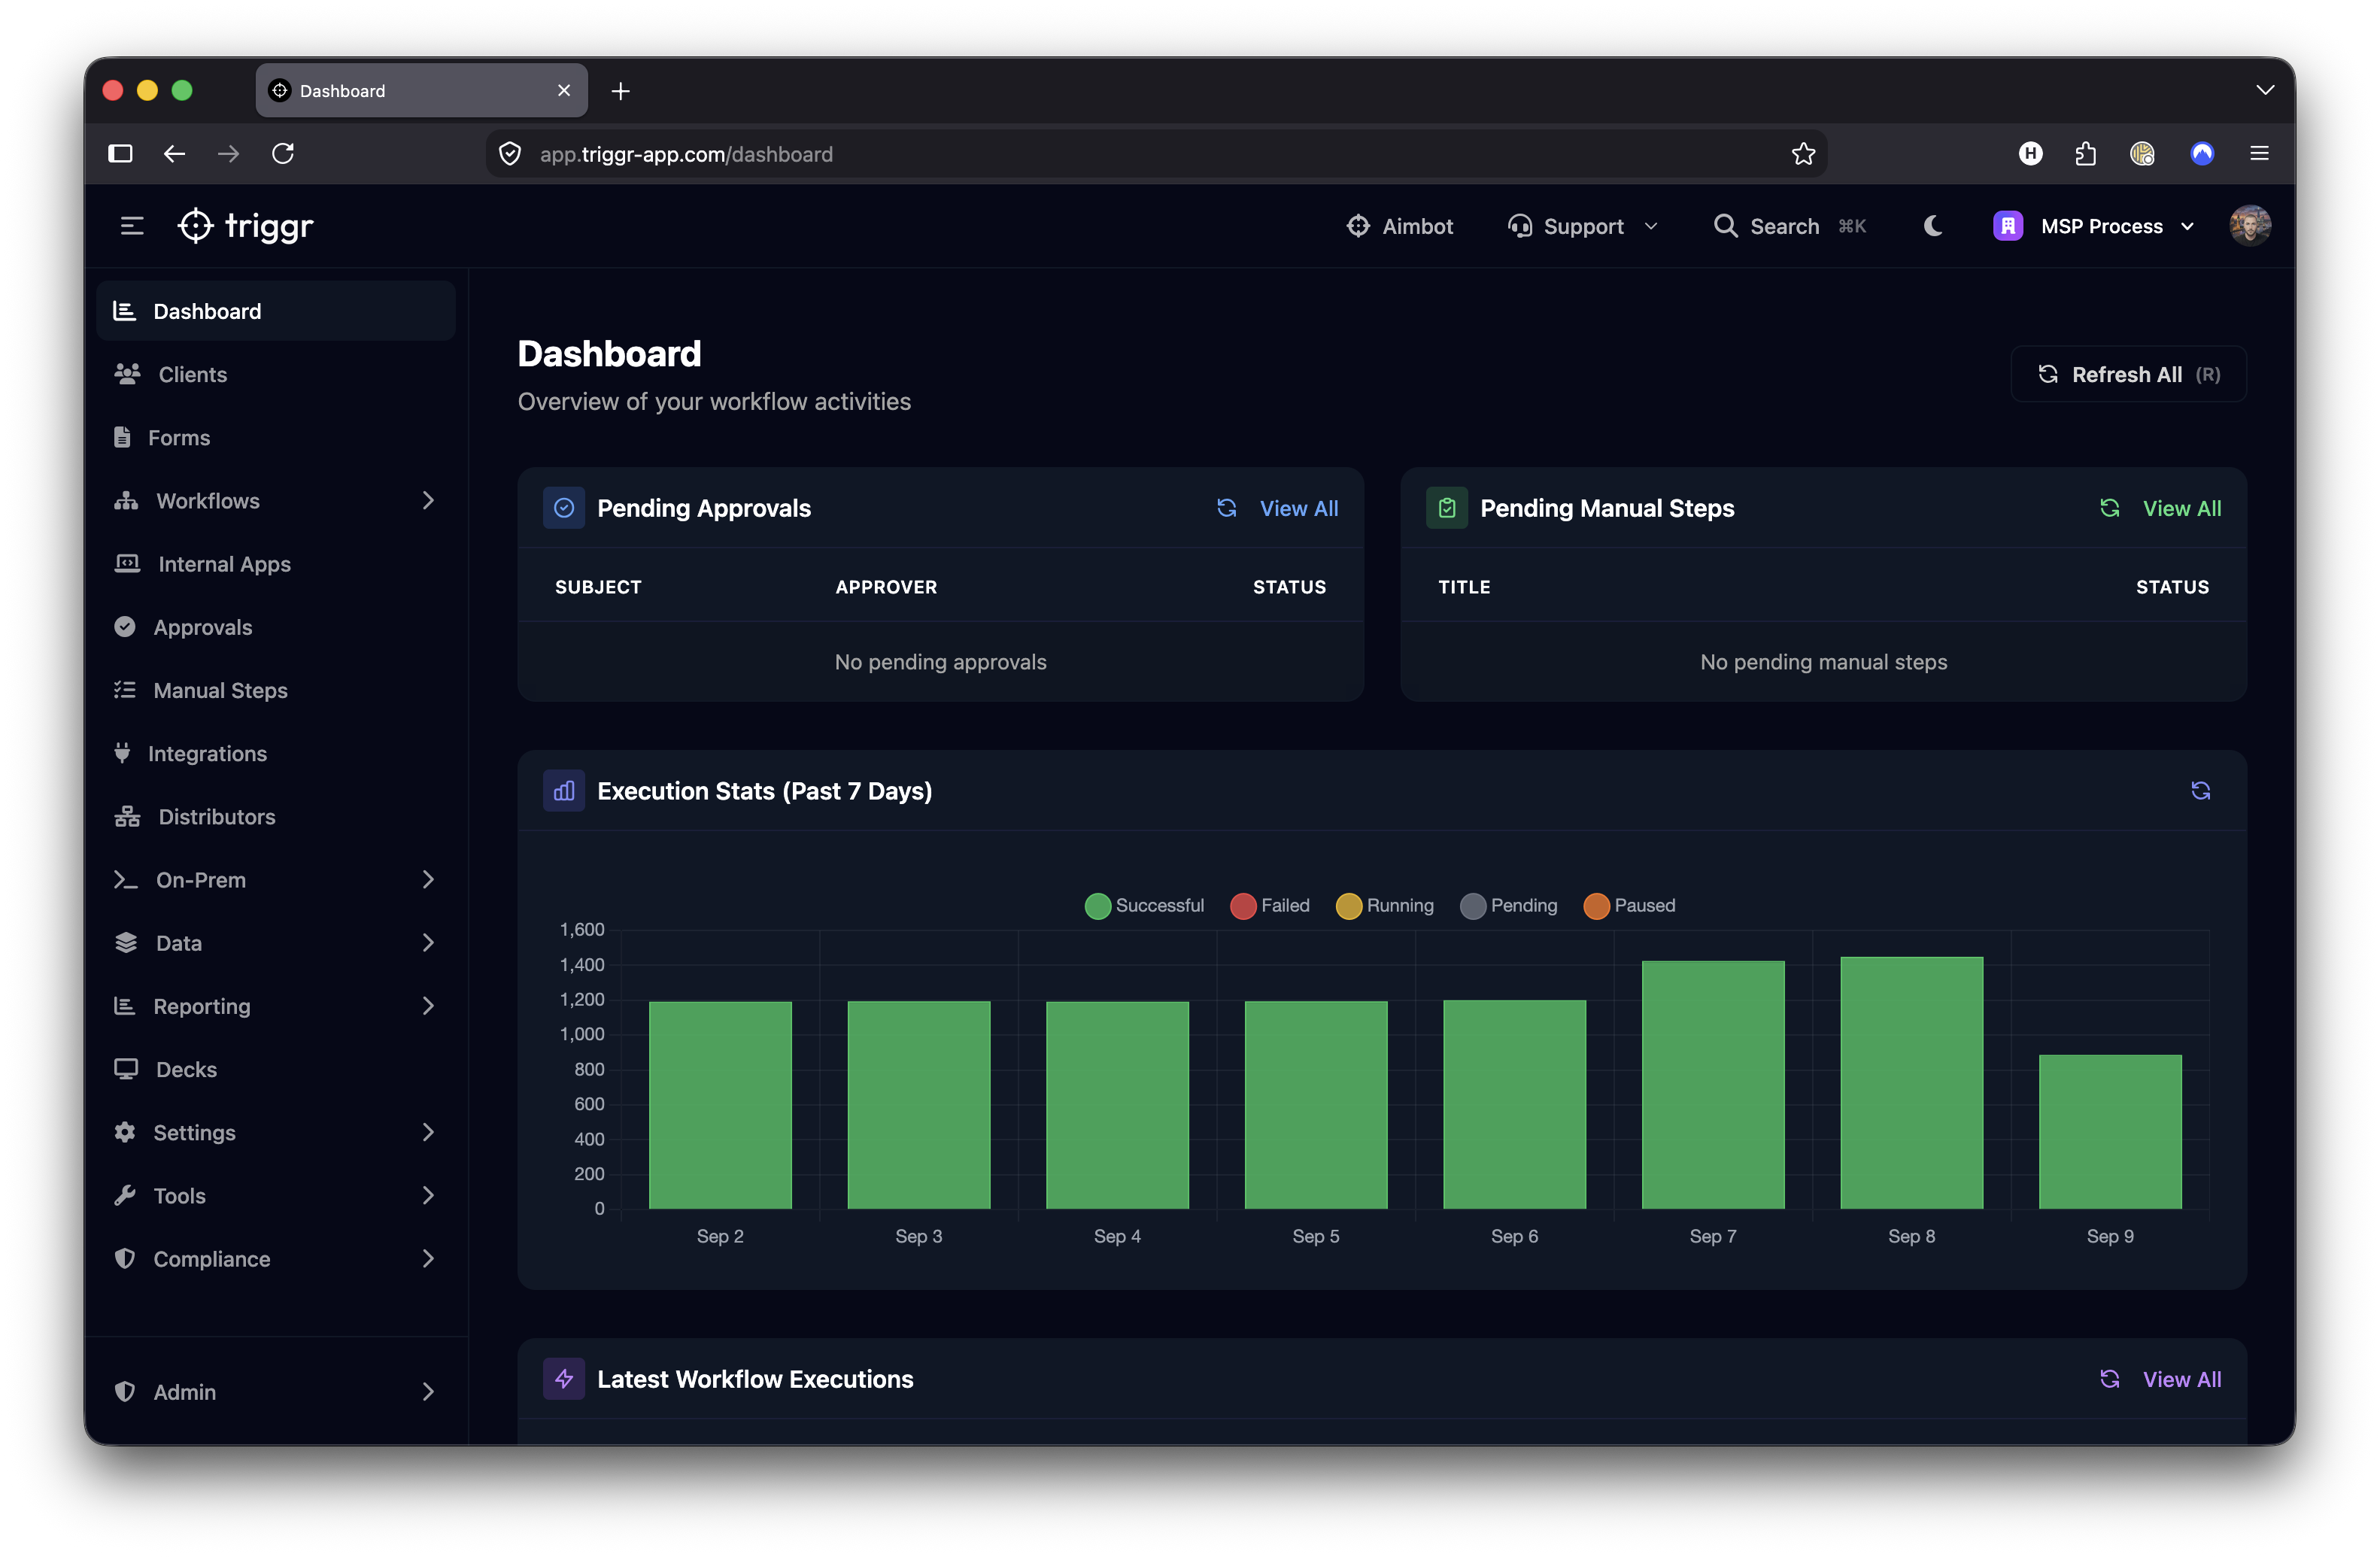Open browser application menu

click(x=2259, y=153)
